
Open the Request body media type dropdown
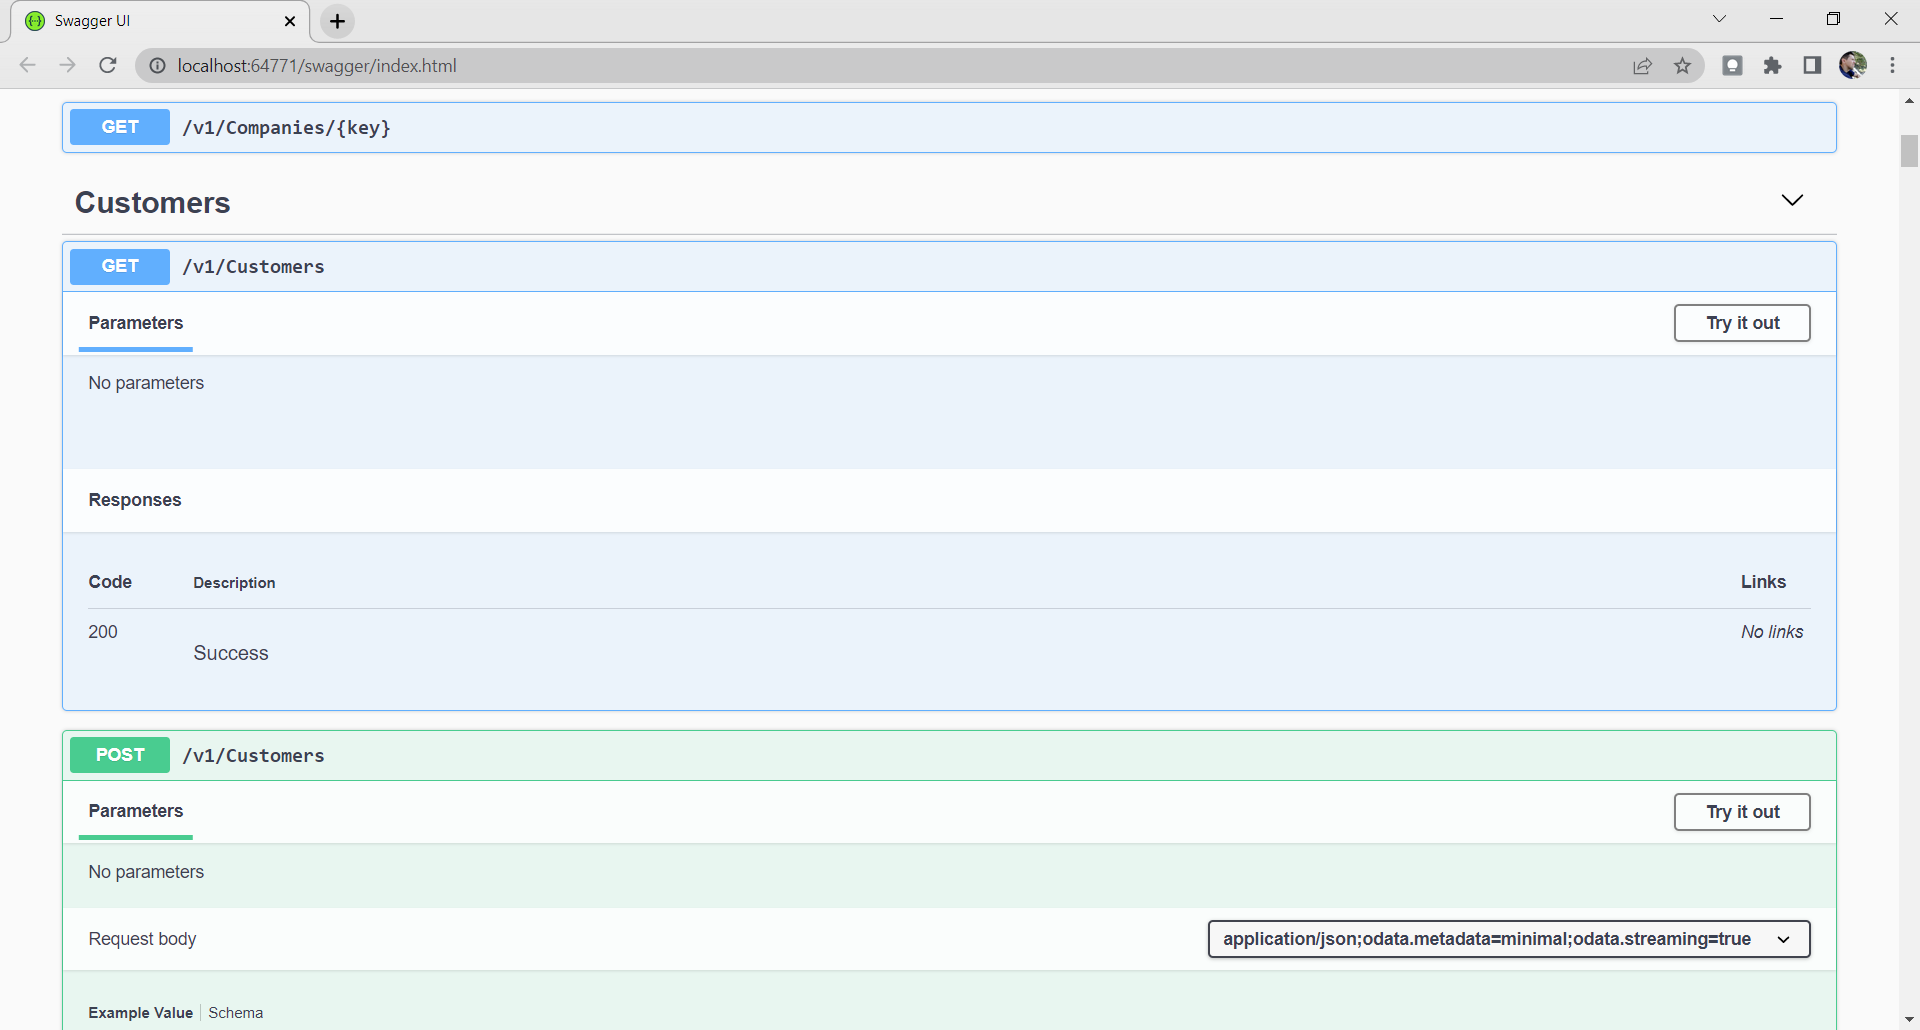(x=1509, y=939)
